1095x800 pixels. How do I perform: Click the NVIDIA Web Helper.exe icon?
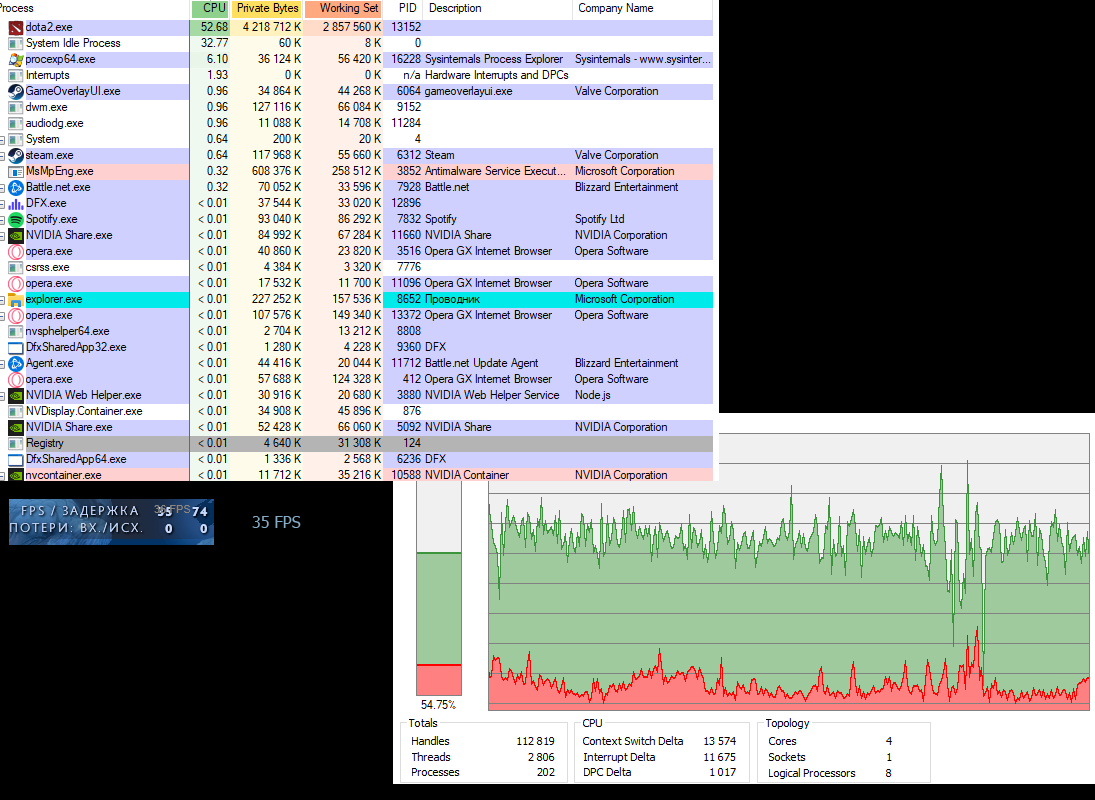15,395
